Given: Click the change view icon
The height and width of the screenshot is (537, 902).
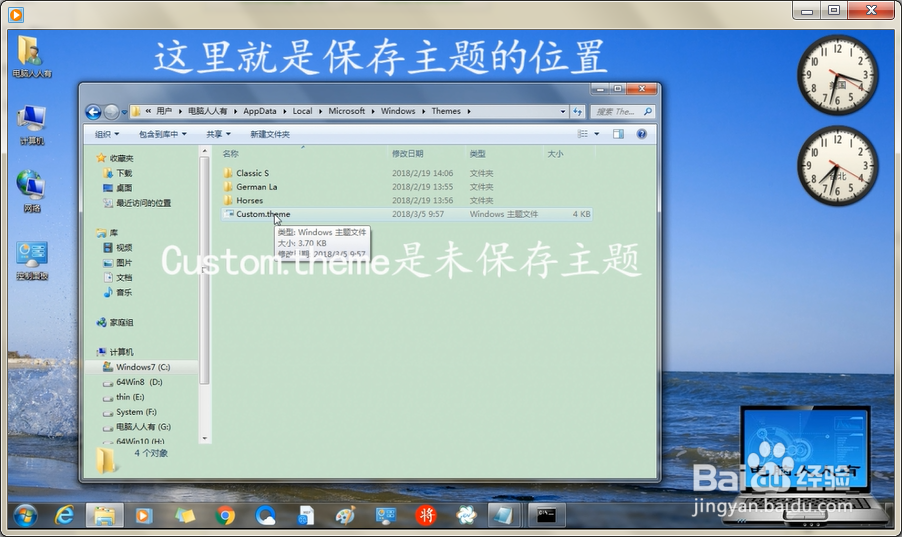Looking at the screenshot, I should pyautogui.click(x=583, y=134).
